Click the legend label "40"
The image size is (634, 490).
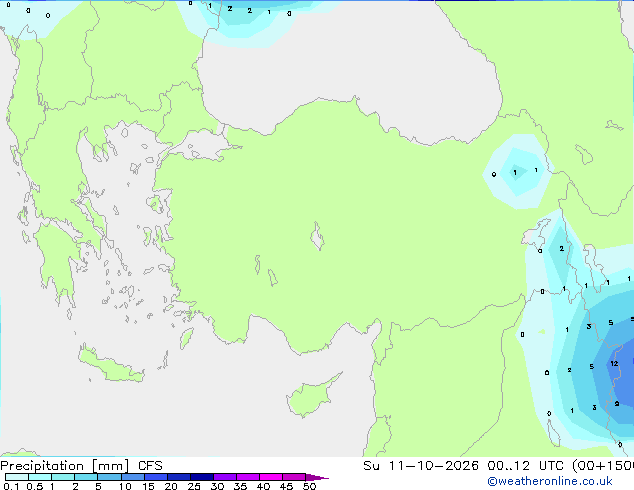263,486
